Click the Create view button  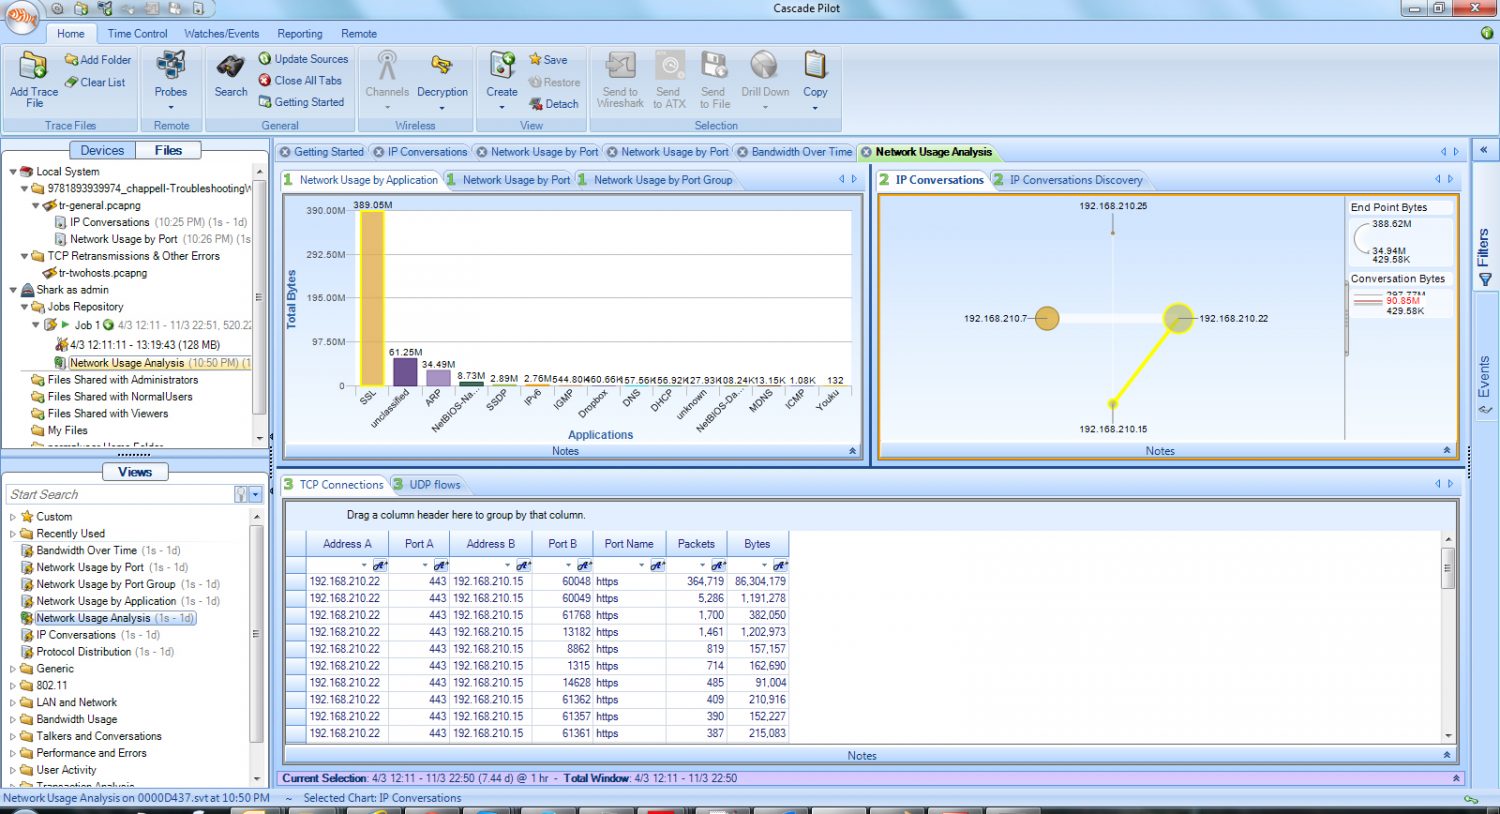(502, 80)
